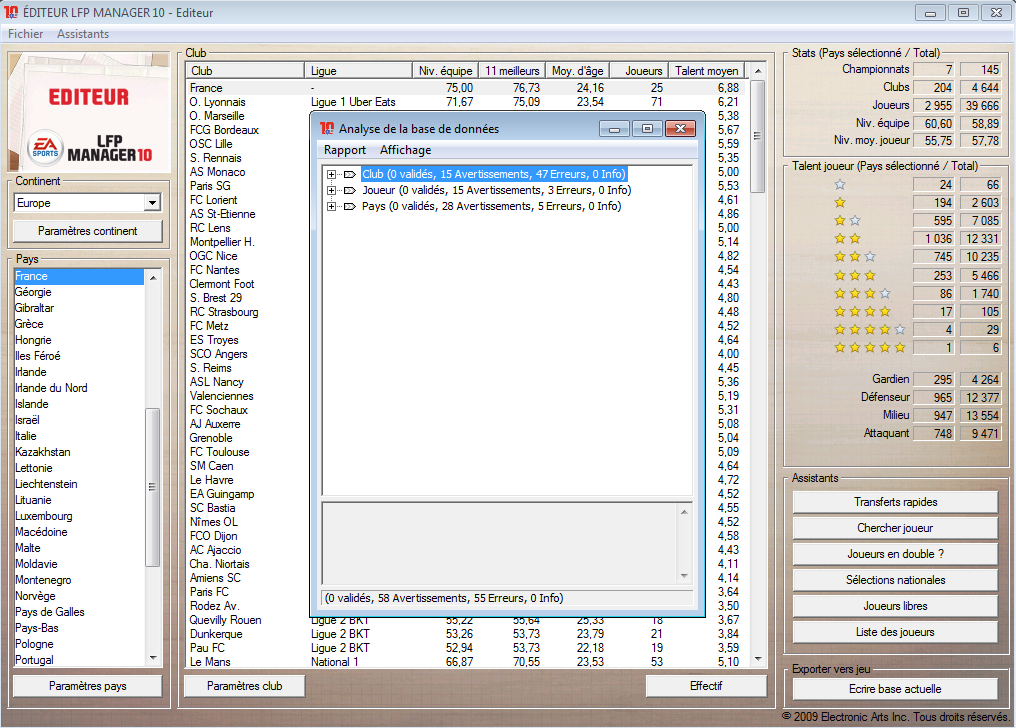The width and height of the screenshot is (1016, 728).
Task: Sort by Joueurs column header
Action: pos(639,71)
